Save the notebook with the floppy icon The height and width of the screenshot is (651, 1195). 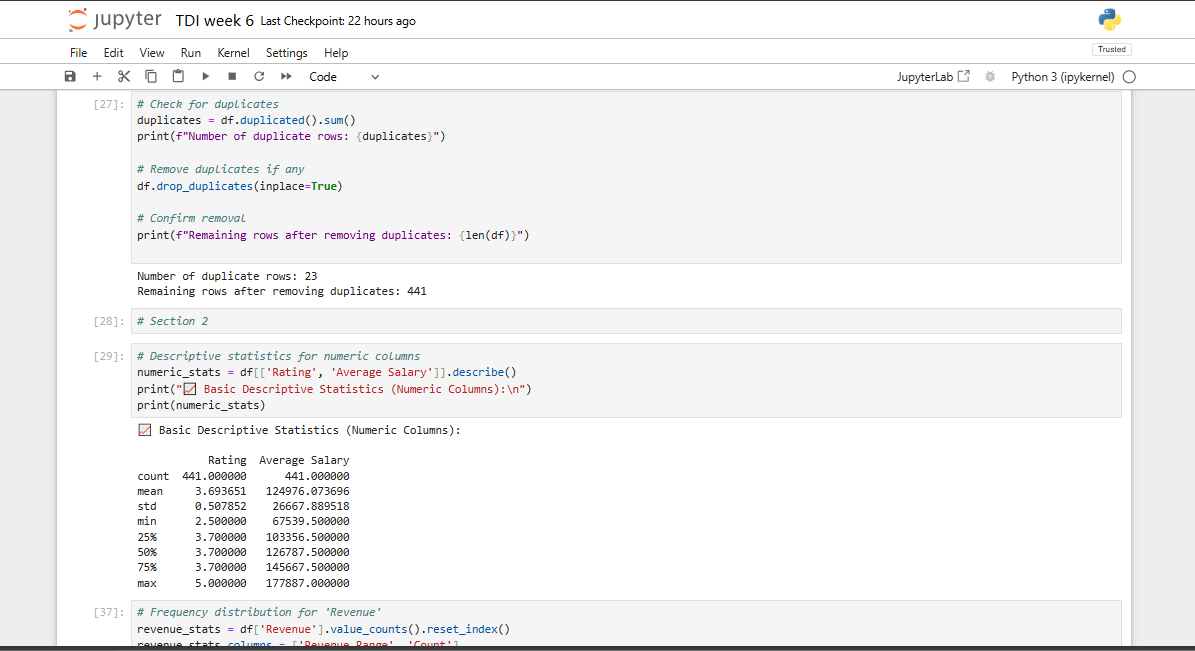70,76
